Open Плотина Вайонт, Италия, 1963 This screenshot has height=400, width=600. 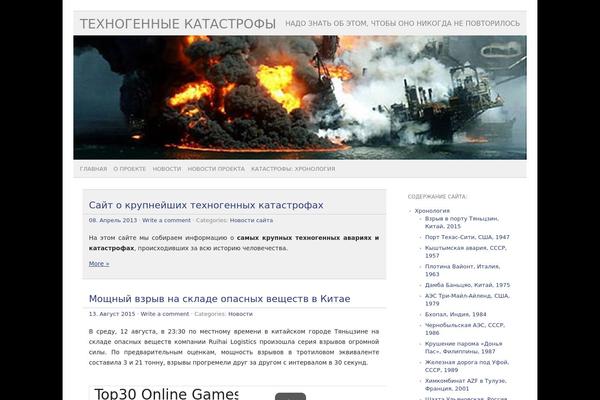pos(462,270)
